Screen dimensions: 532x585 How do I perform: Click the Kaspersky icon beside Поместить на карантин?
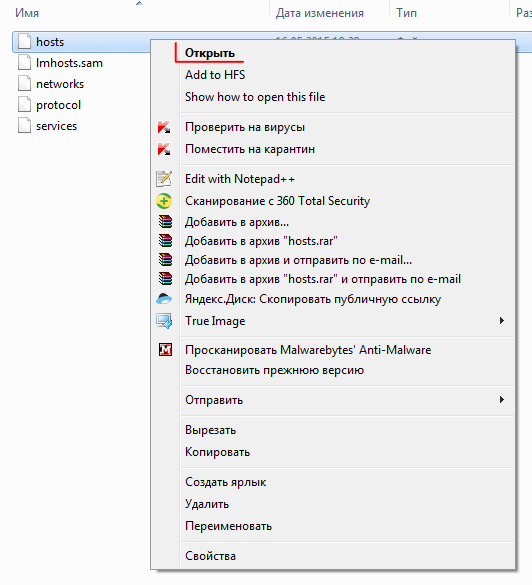tap(164, 149)
